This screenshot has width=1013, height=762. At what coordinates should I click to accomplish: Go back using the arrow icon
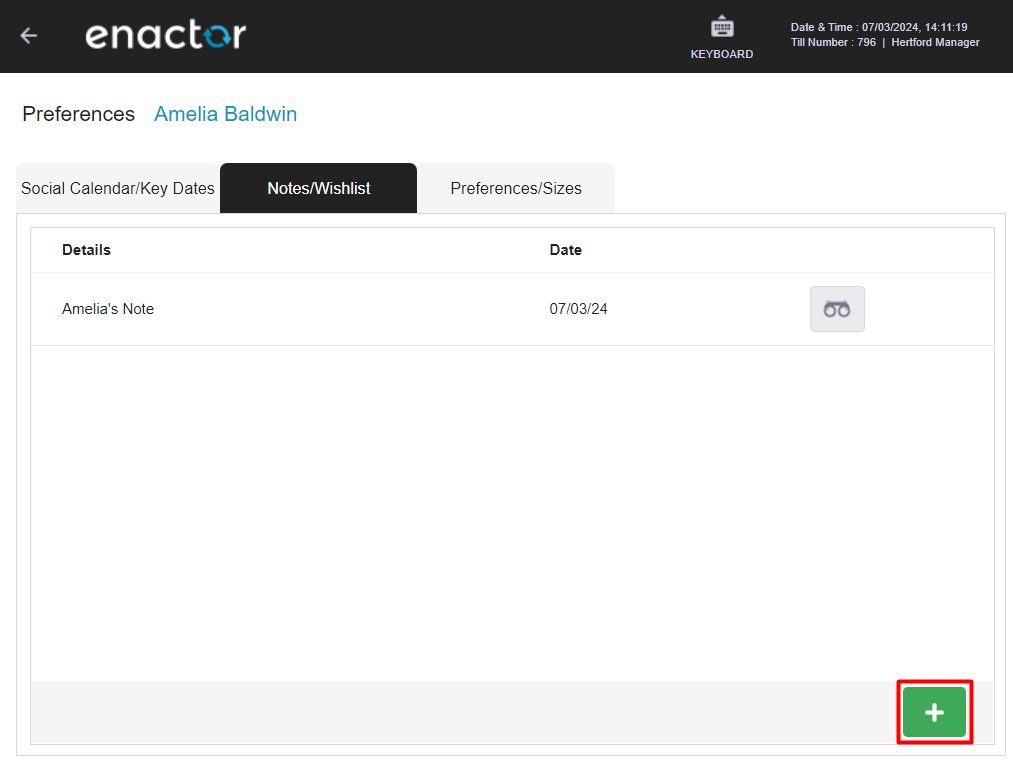pyautogui.click(x=28, y=35)
